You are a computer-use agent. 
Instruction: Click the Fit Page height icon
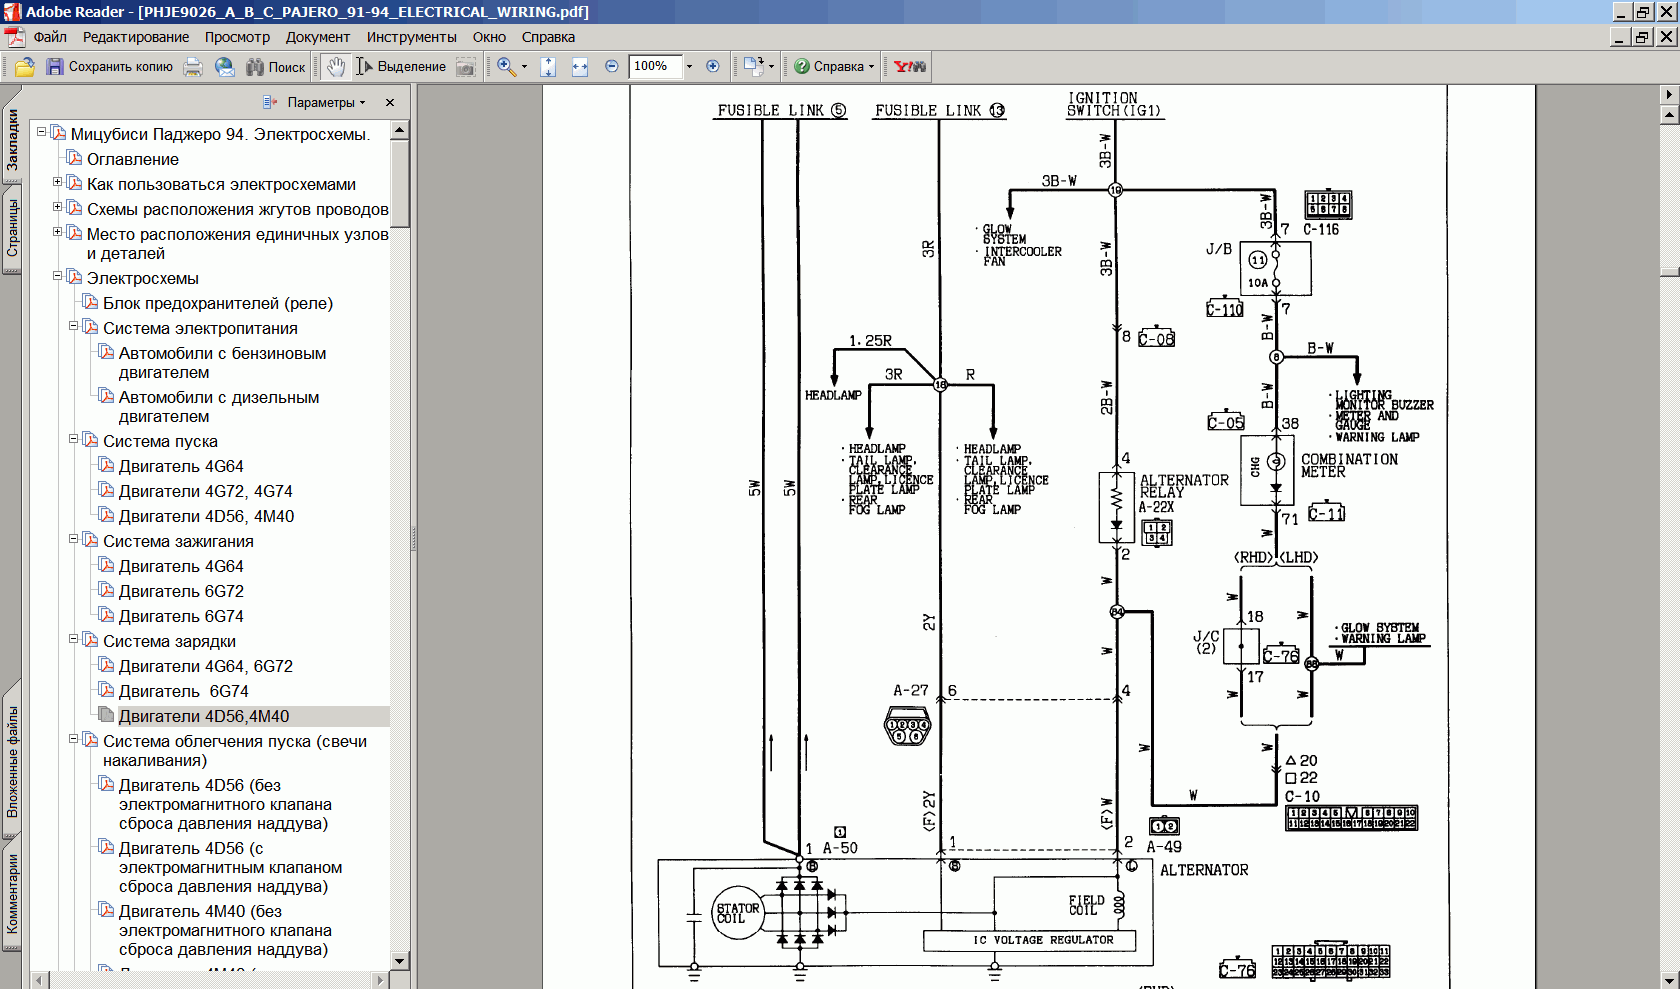pyautogui.click(x=548, y=67)
